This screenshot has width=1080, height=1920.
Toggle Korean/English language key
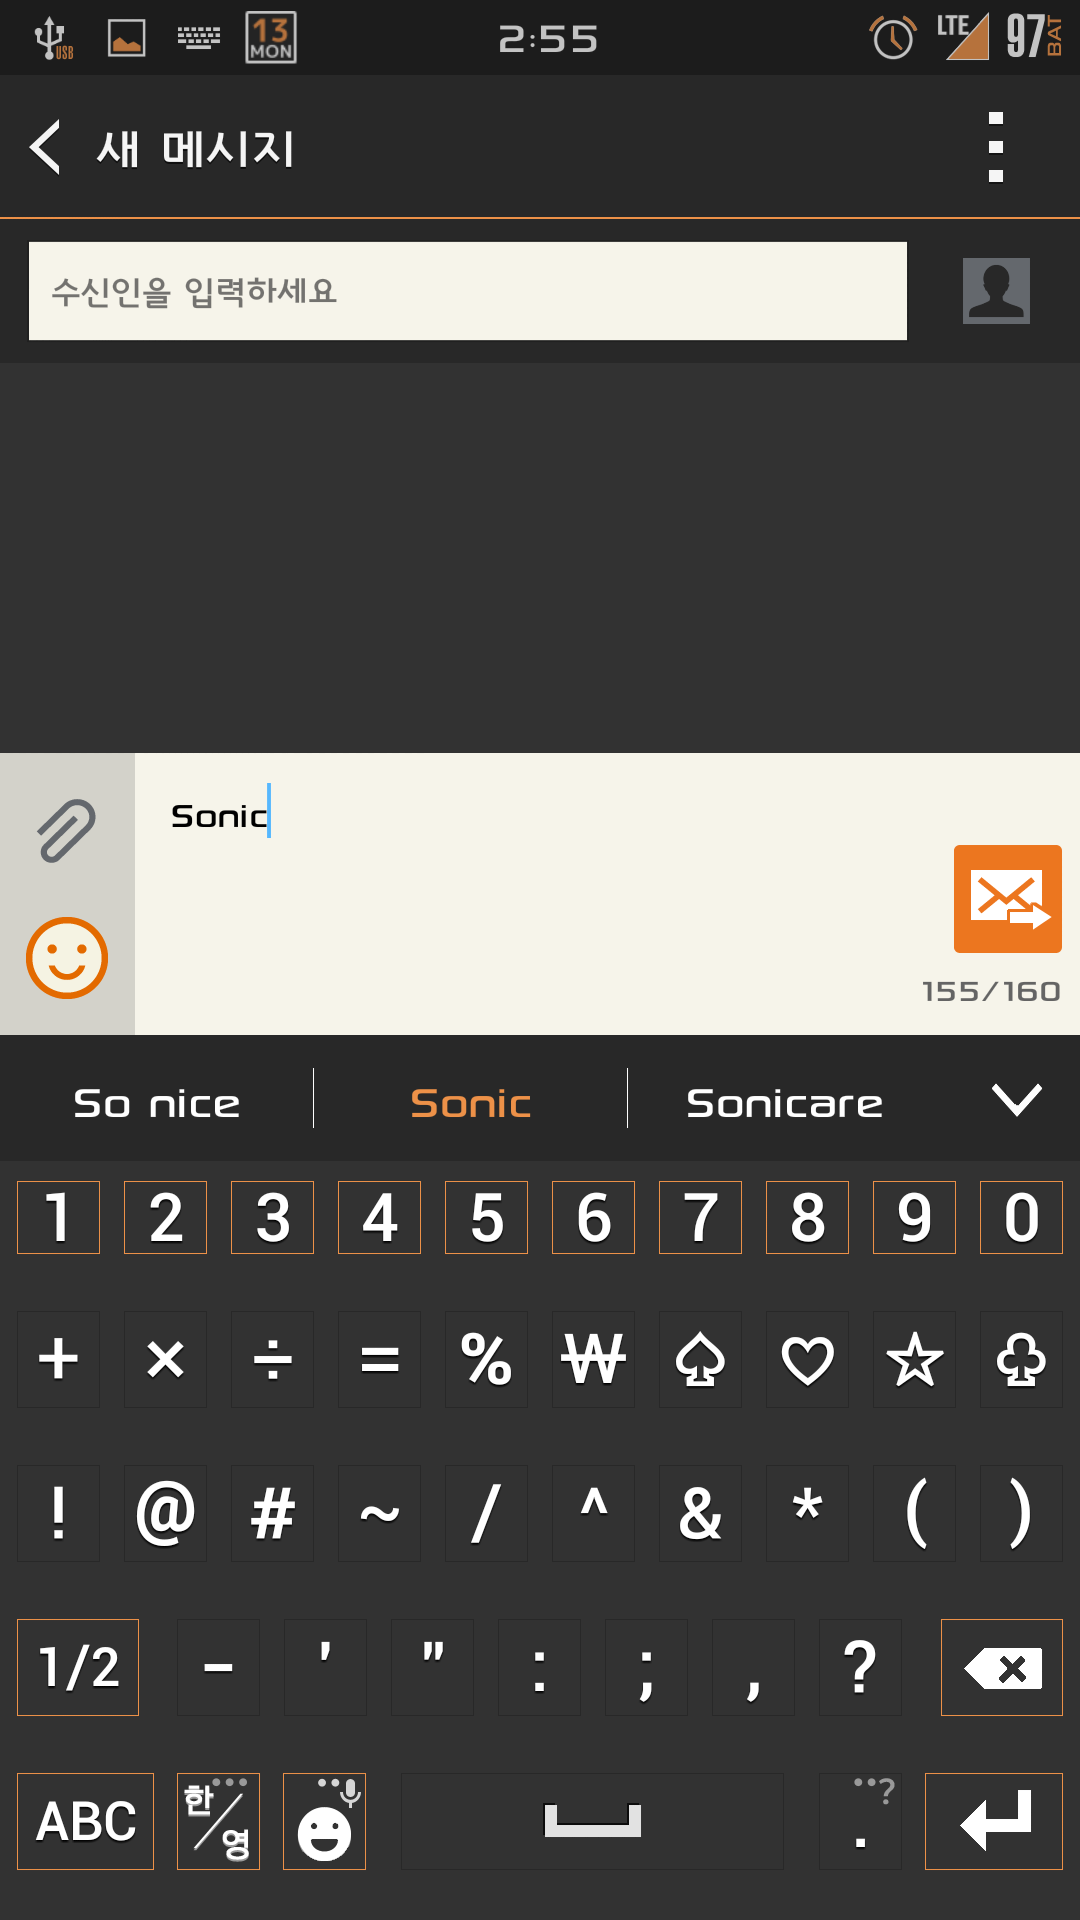(x=218, y=1821)
